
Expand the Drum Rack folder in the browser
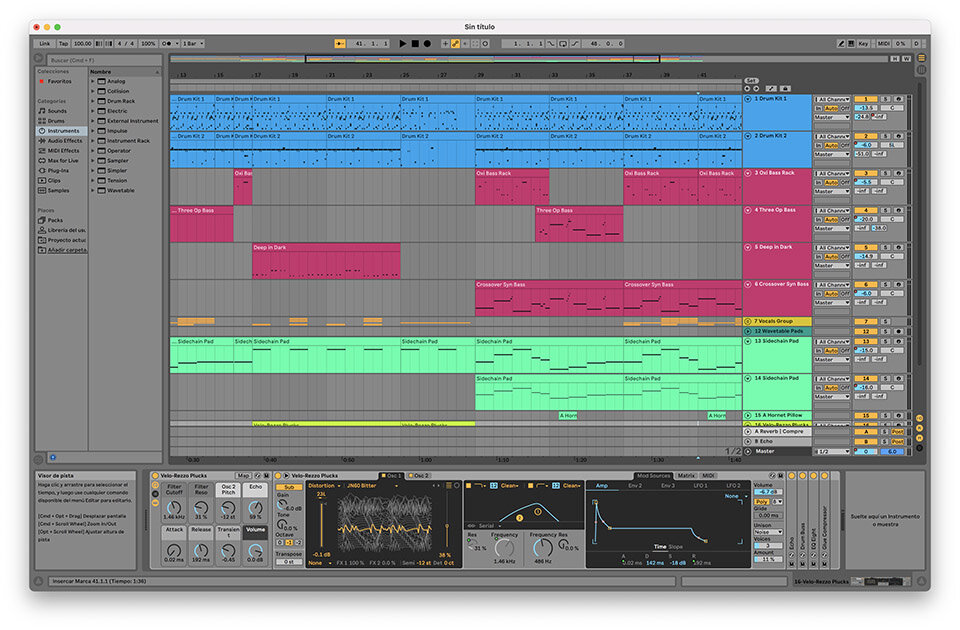(x=93, y=101)
